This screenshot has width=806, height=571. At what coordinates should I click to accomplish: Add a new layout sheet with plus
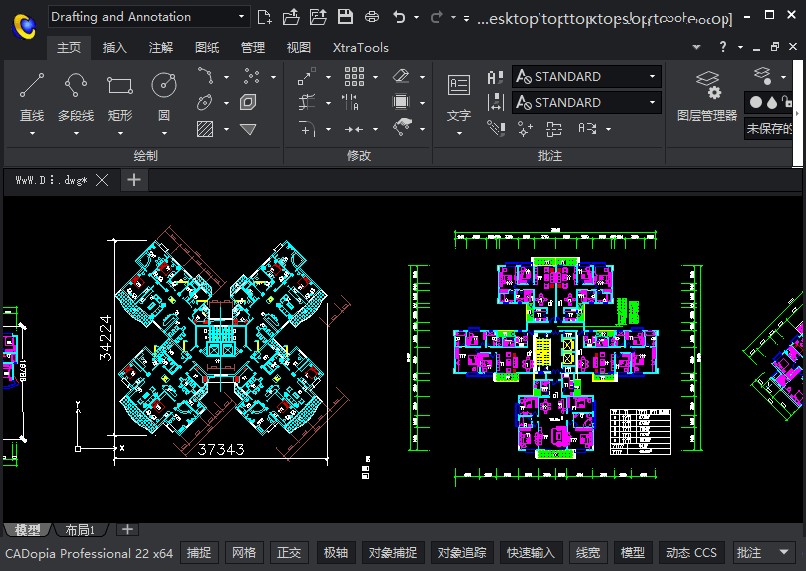click(x=127, y=529)
